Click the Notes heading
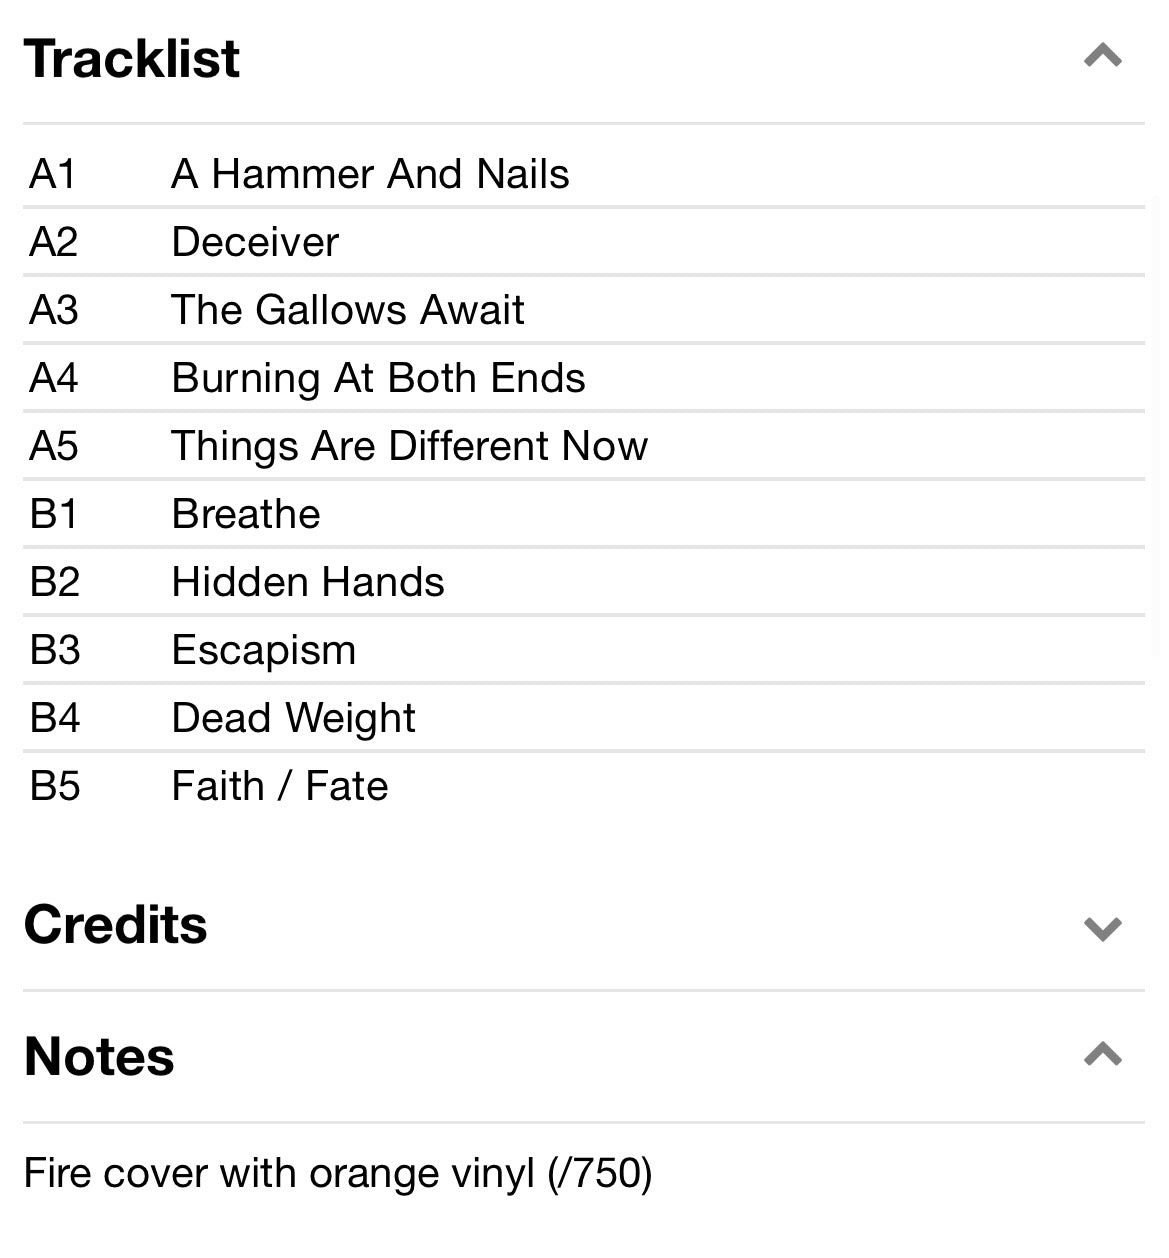Screen dimensions: 1169x1258 pyautogui.click(x=99, y=1057)
